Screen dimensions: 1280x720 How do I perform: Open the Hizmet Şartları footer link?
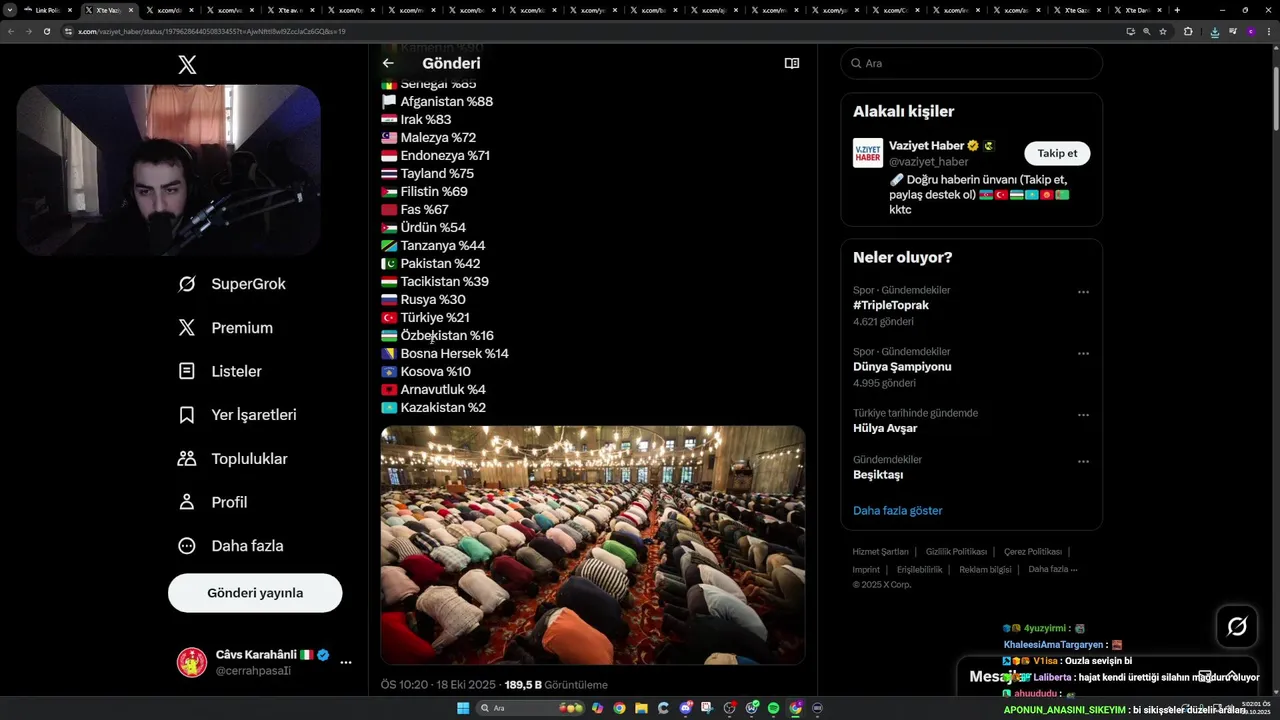[x=880, y=552]
